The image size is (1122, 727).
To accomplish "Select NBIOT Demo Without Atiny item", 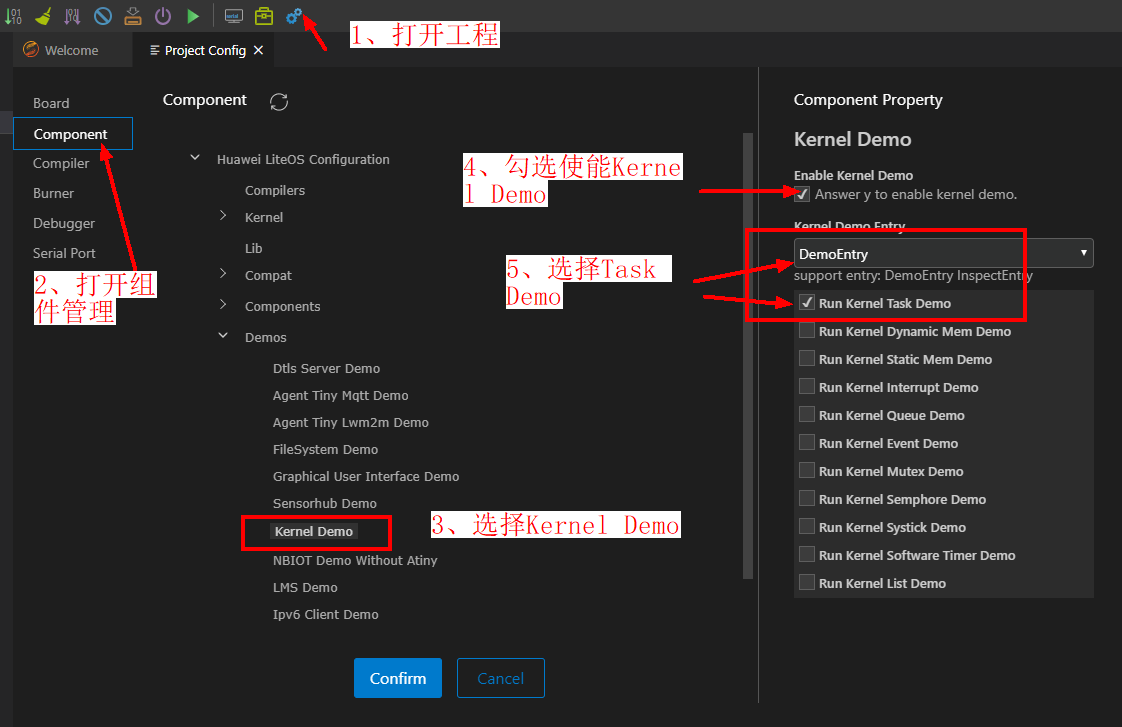I will coord(355,560).
